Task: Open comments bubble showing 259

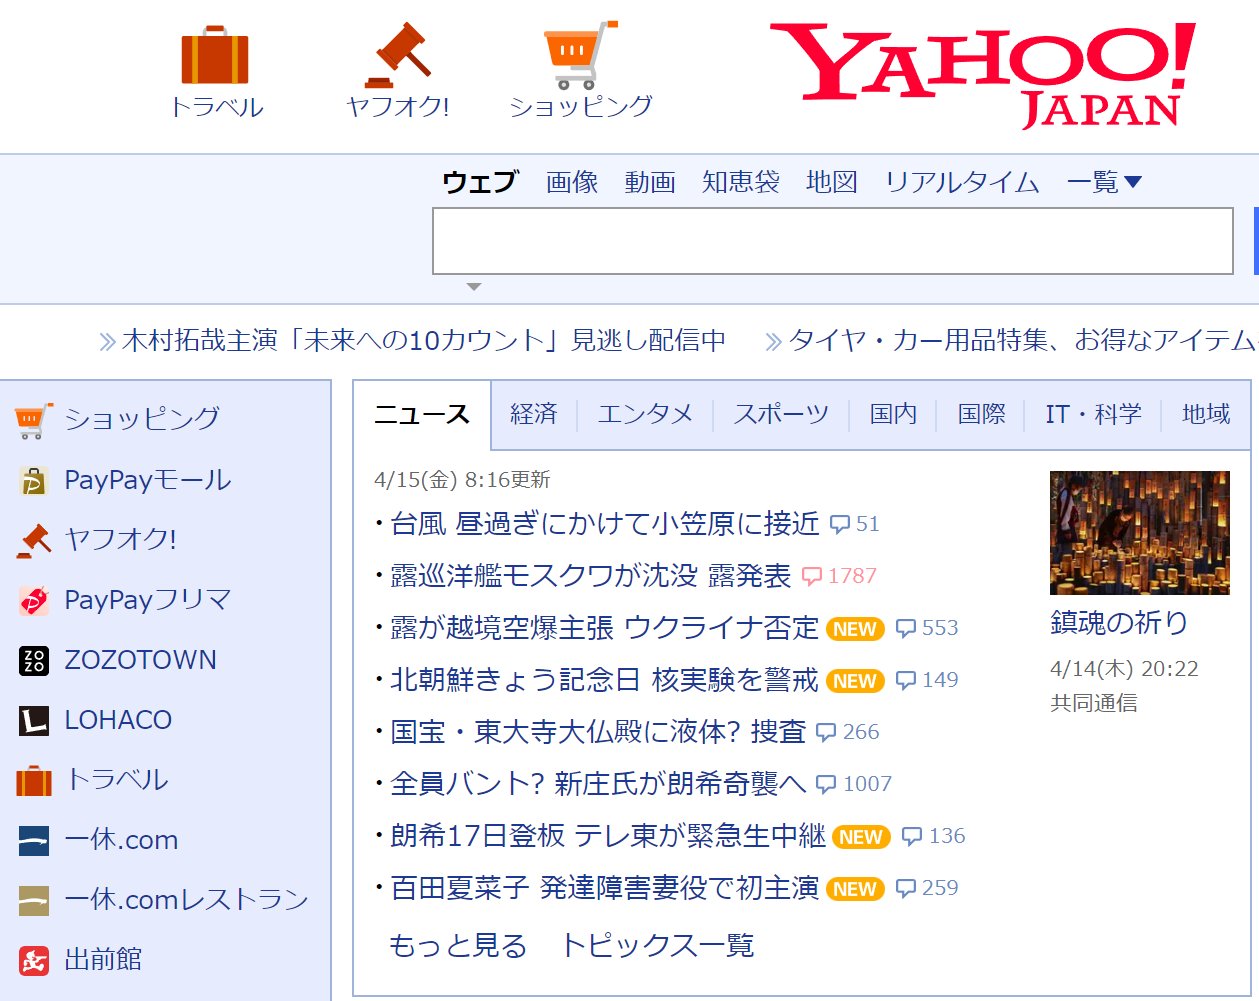Action: 927,888
